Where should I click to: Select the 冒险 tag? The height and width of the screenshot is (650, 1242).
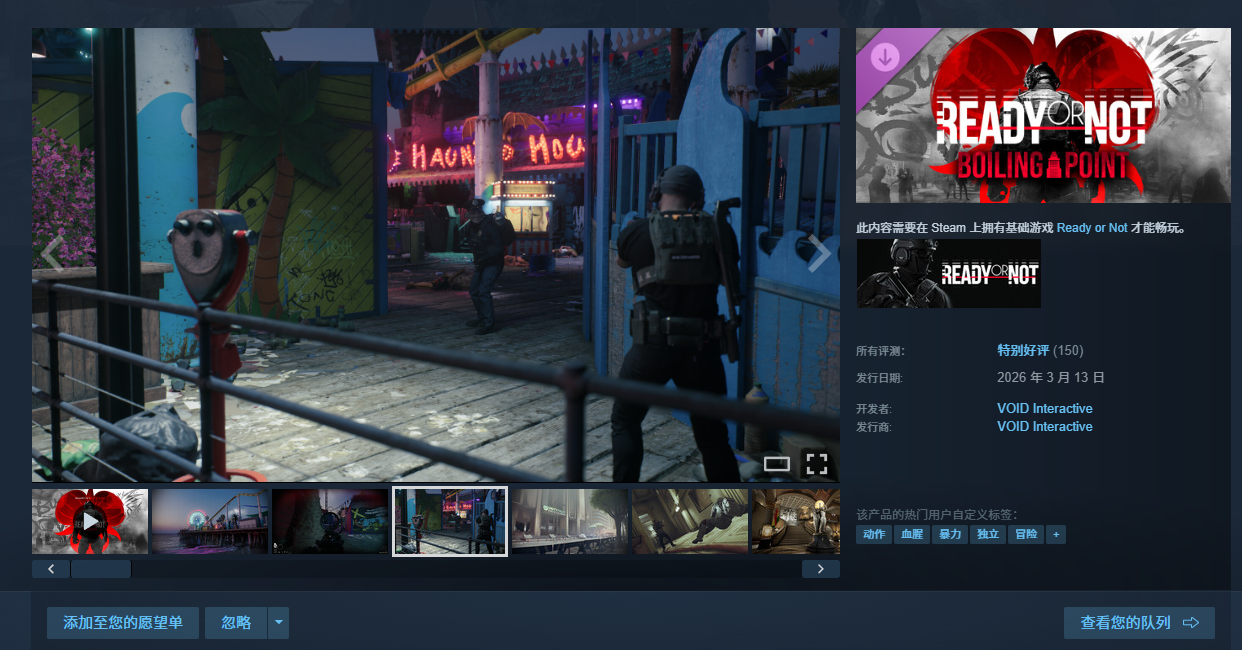pyautogui.click(x=1026, y=535)
